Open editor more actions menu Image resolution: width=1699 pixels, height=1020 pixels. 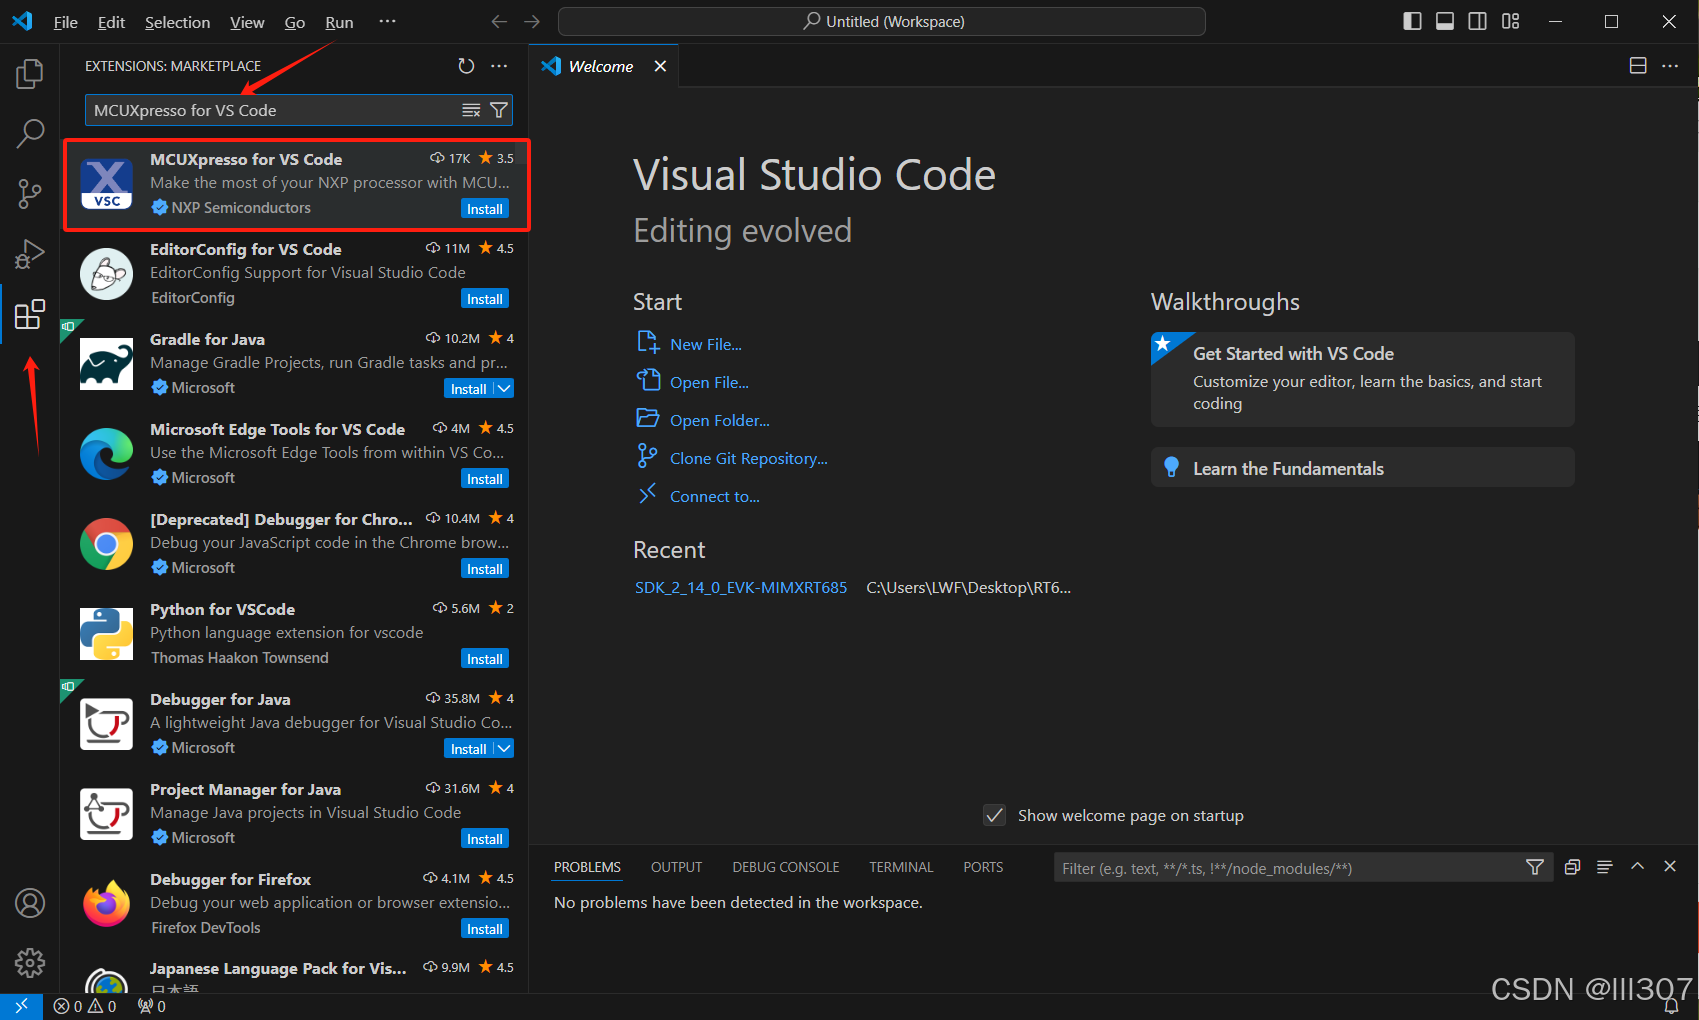point(1670,66)
